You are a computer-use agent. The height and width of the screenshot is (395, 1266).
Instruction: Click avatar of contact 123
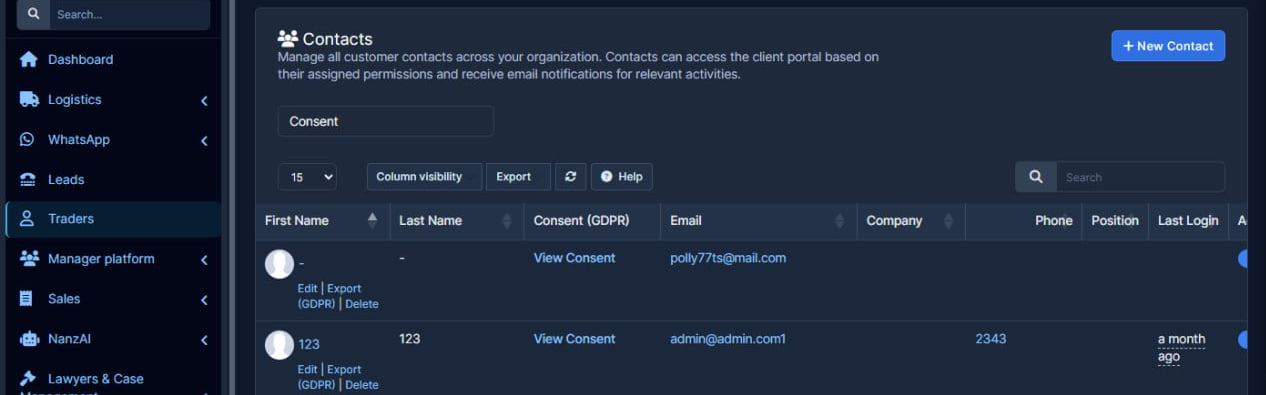[279, 345]
